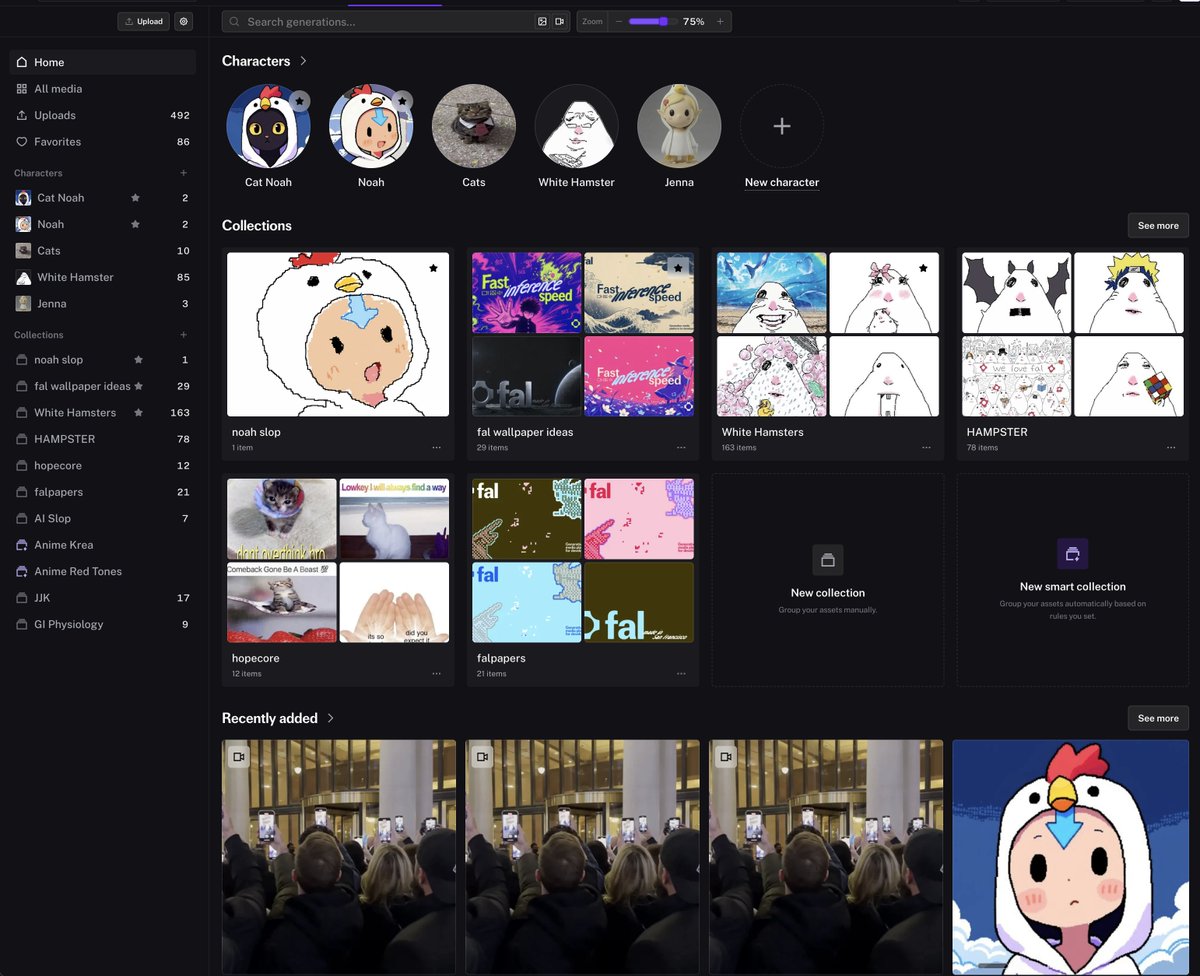Click video icon on first recent clip

[x=239, y=757]
